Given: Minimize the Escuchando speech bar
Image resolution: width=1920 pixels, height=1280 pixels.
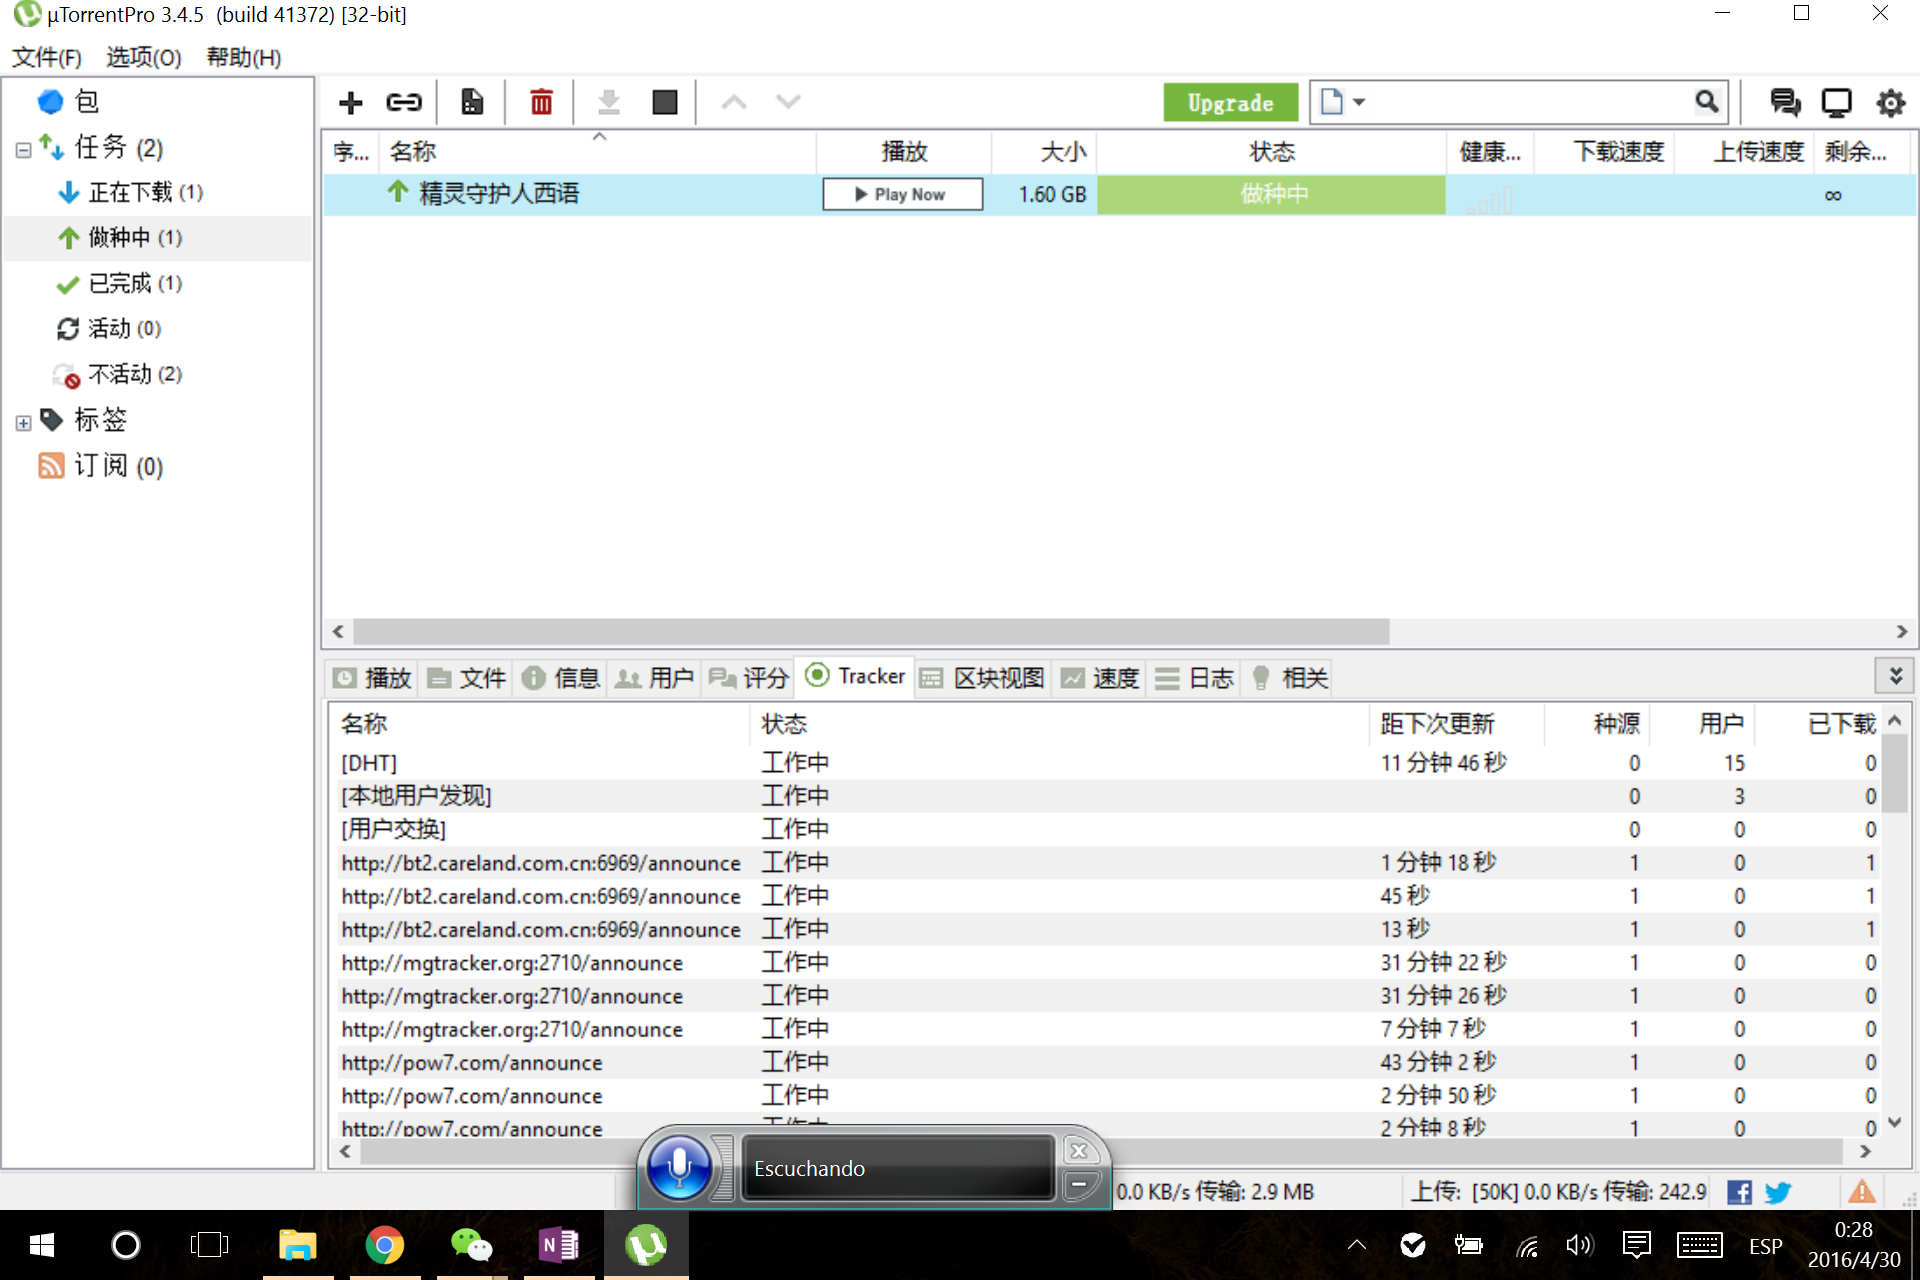Looking at the screenshot, I should (x=1079, y=1185).
